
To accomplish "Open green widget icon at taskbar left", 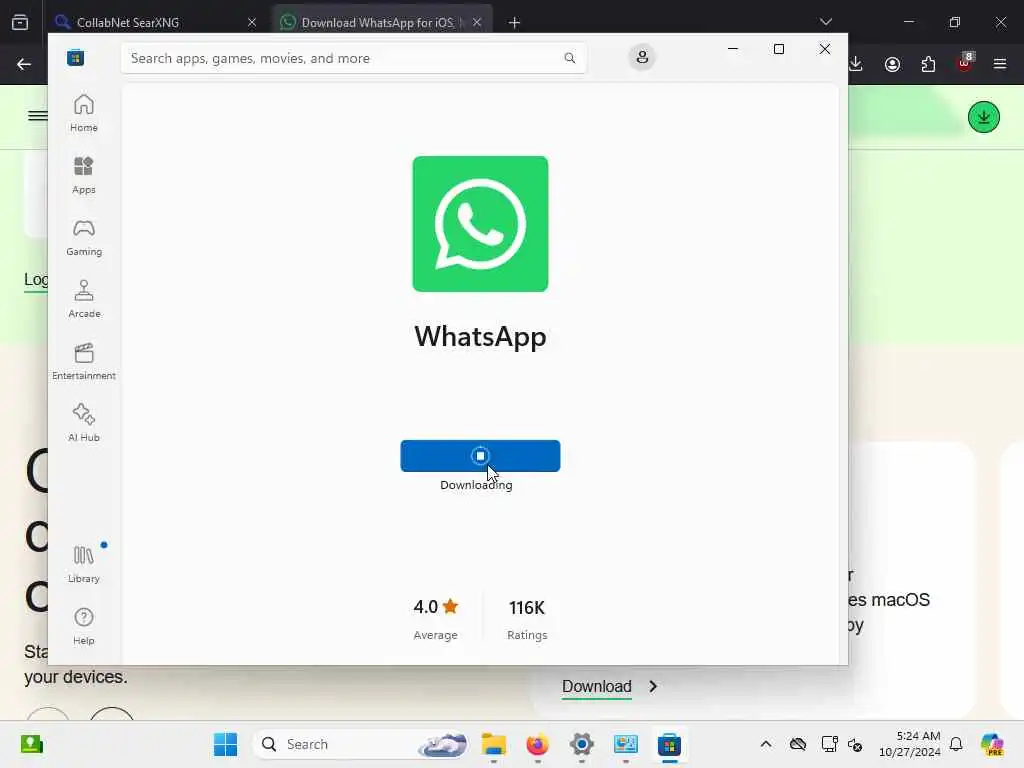I will click(31, 744).
